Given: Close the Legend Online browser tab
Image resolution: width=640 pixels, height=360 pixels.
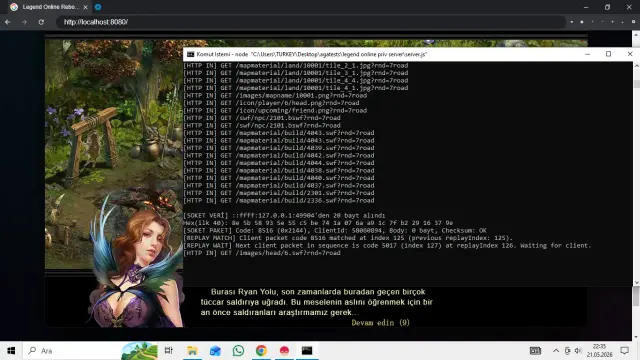Looking at the screenshot, I should [x=85, y=7].
